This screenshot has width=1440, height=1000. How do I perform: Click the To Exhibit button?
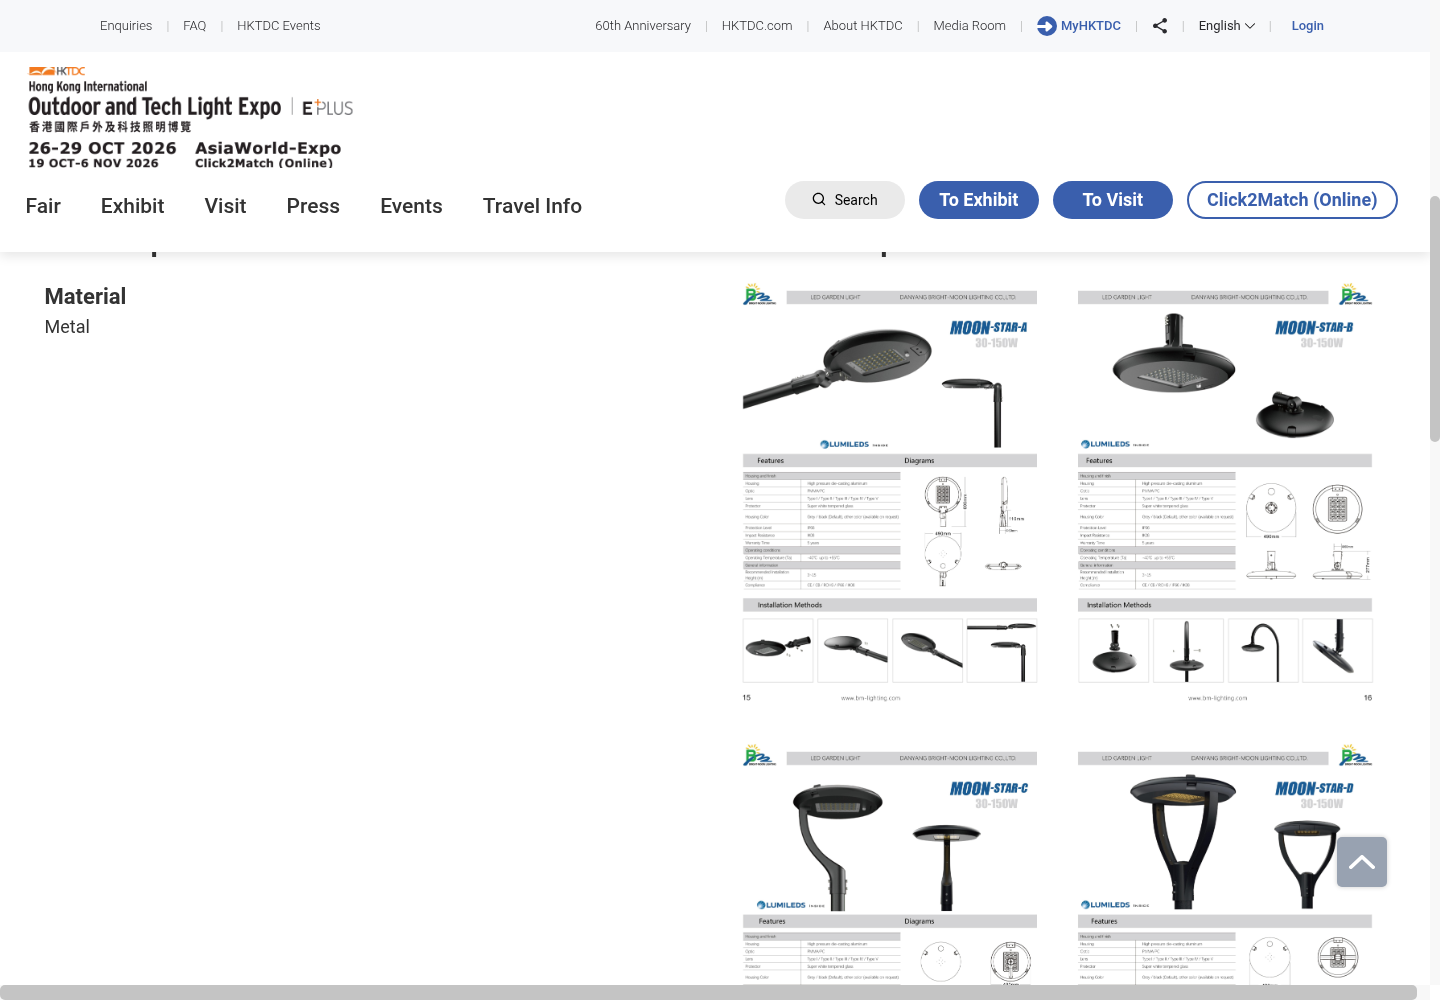pyautogui.click(x=979, y=200)
